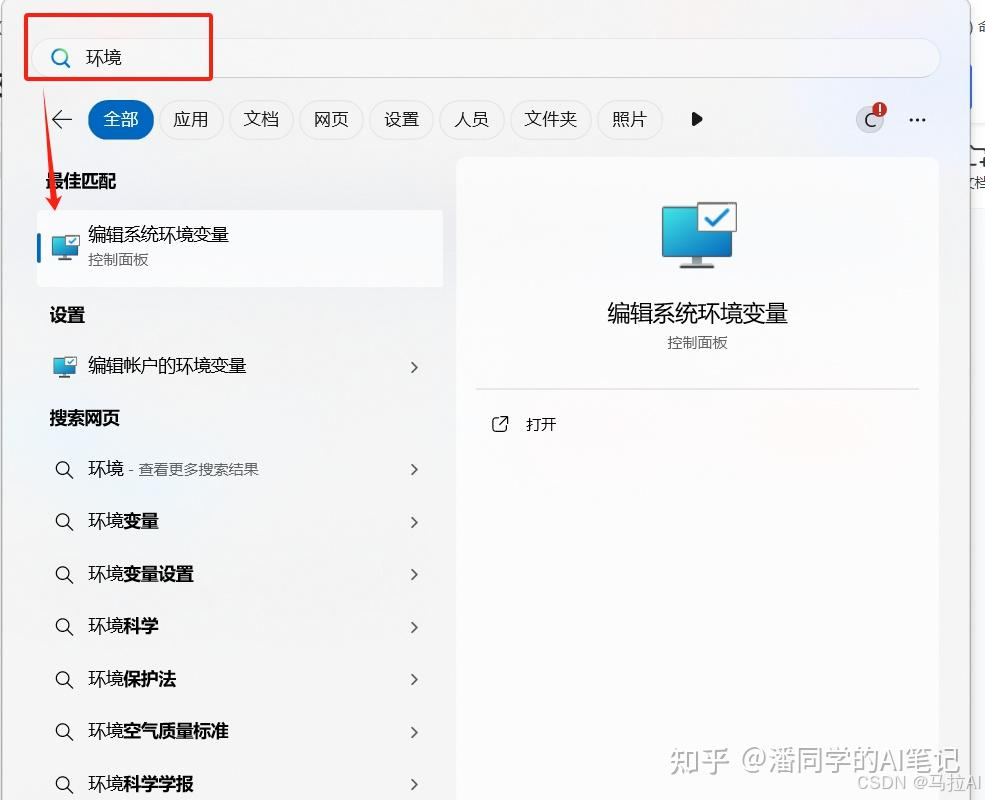The image size is (985, 800).
Task: Expand chevron for 环境科学 suggestion
Action: coord(414,627)
